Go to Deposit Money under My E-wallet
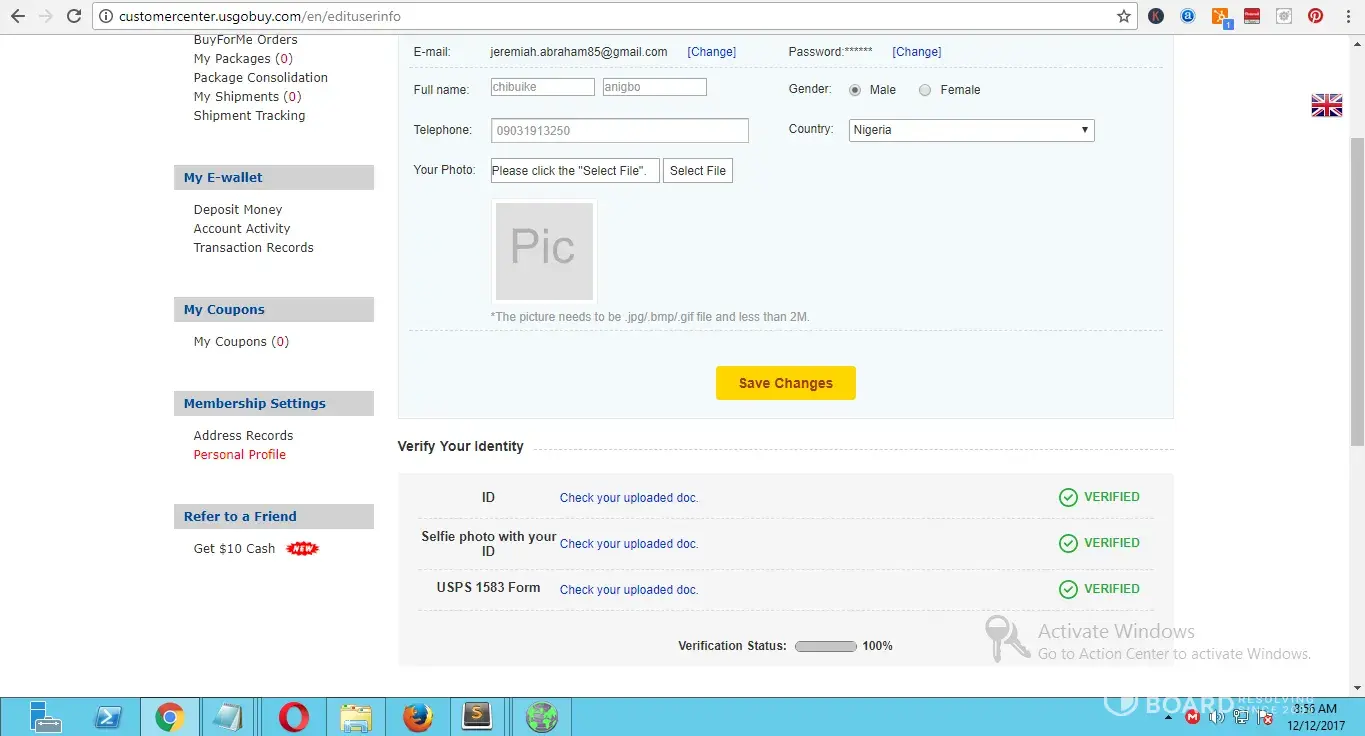 click(238, 210)
